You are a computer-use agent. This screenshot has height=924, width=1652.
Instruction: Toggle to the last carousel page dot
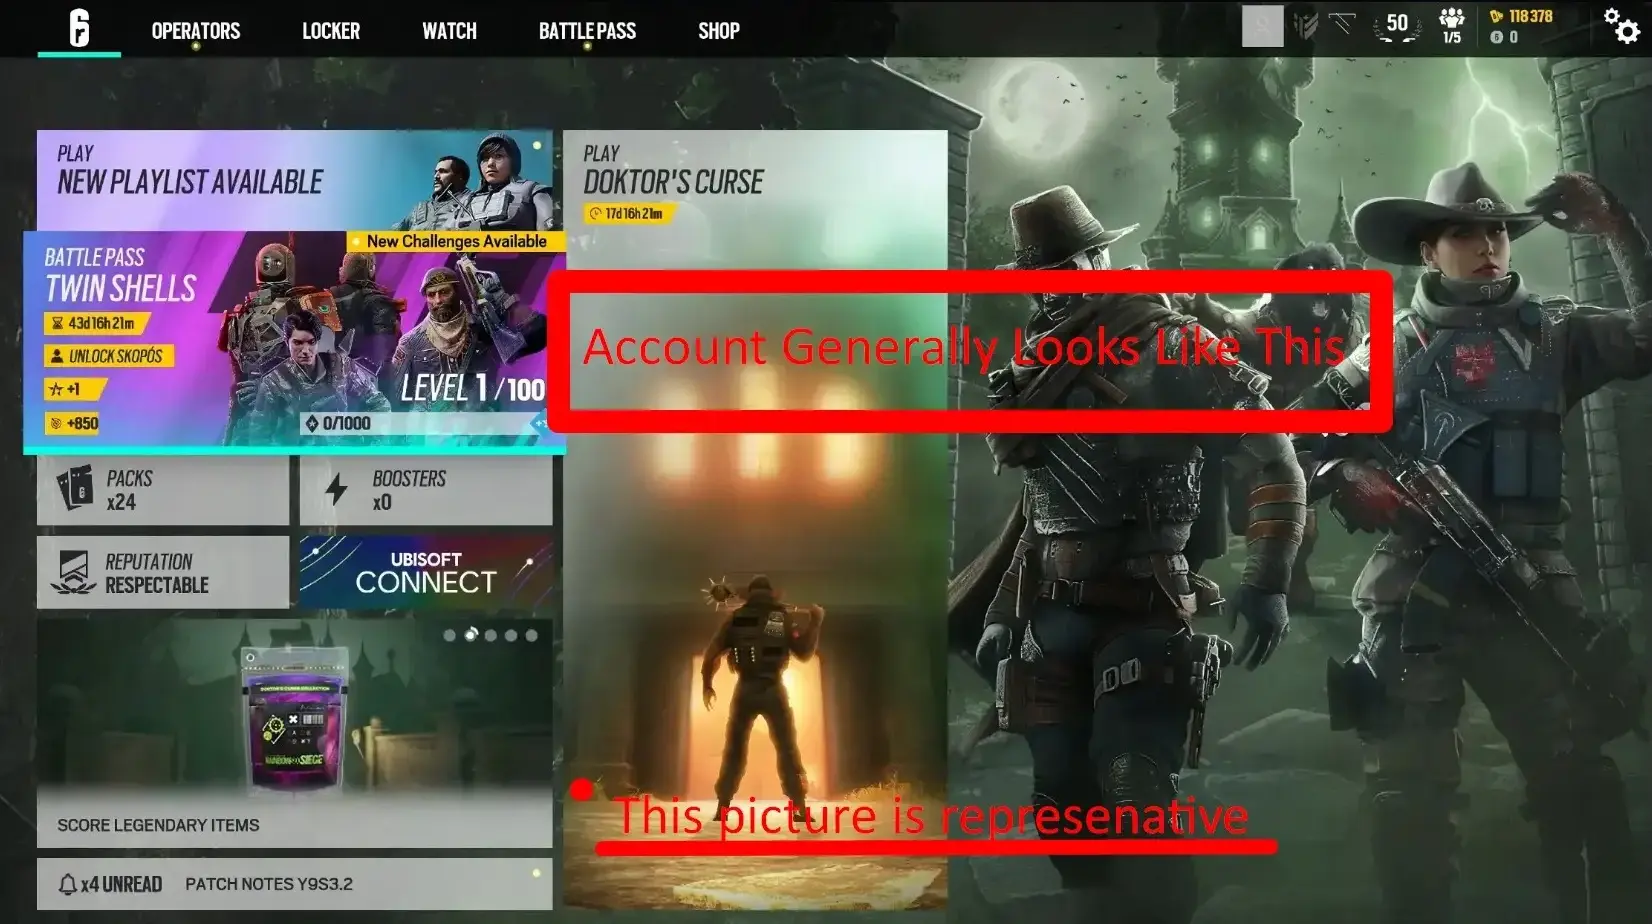[532, 634]
